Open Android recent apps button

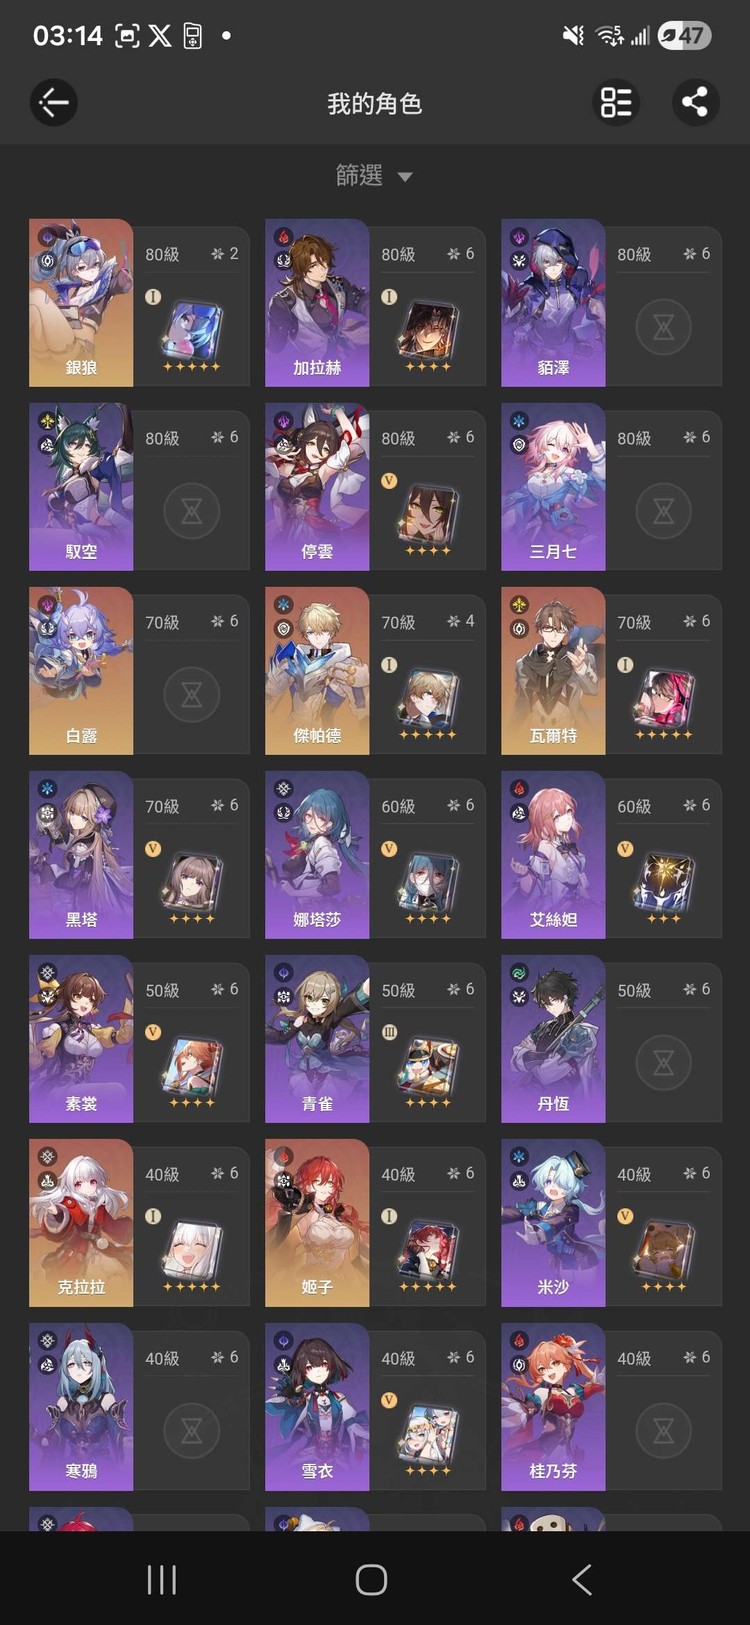pos(162,1579)
